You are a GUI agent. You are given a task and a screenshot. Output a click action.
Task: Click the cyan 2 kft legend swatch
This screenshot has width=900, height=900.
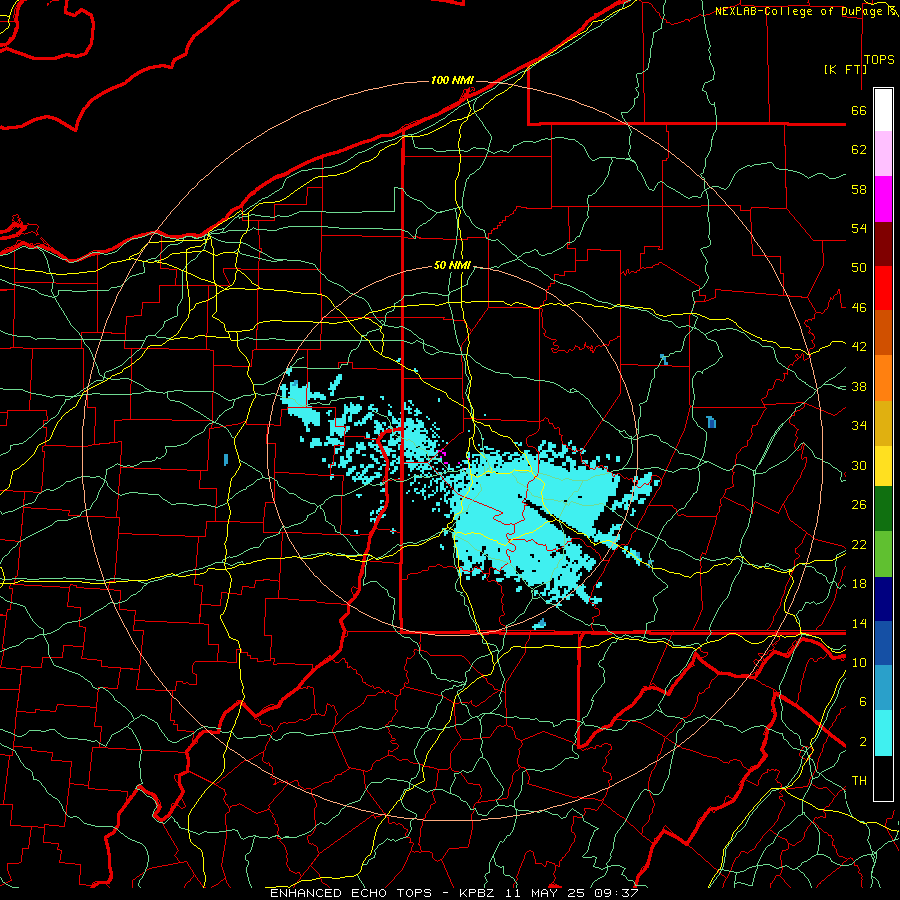coord(883,733)
